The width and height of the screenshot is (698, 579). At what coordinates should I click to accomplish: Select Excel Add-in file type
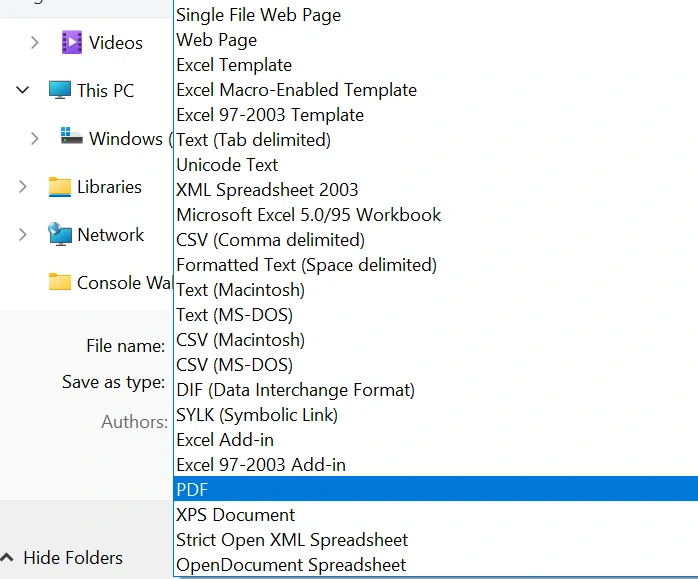point(436,440)
